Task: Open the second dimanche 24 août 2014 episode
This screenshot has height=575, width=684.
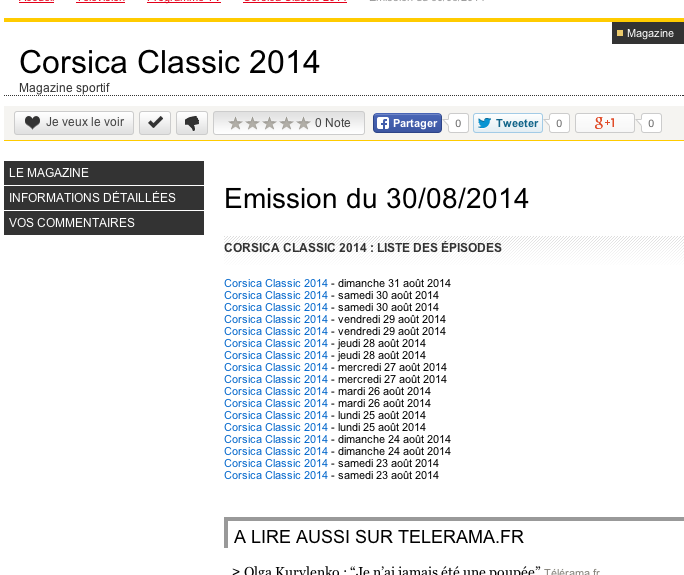Action: click(276, 451)
